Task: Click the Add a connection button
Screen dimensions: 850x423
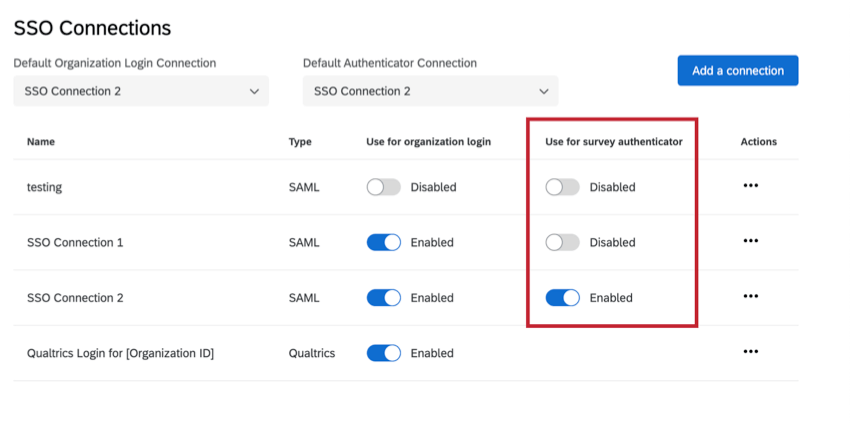Action: click(x=737, y=71)
